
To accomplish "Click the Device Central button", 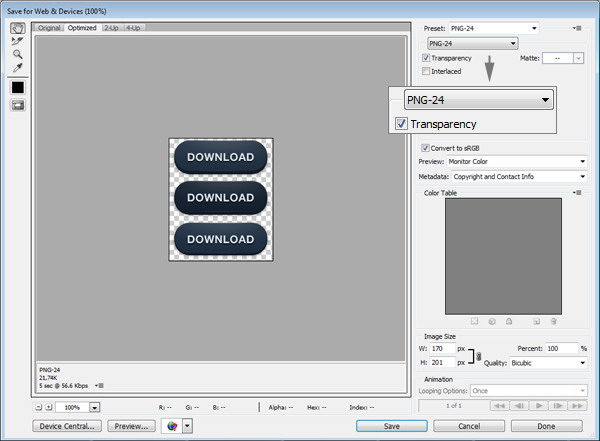I will click(67, 426).
